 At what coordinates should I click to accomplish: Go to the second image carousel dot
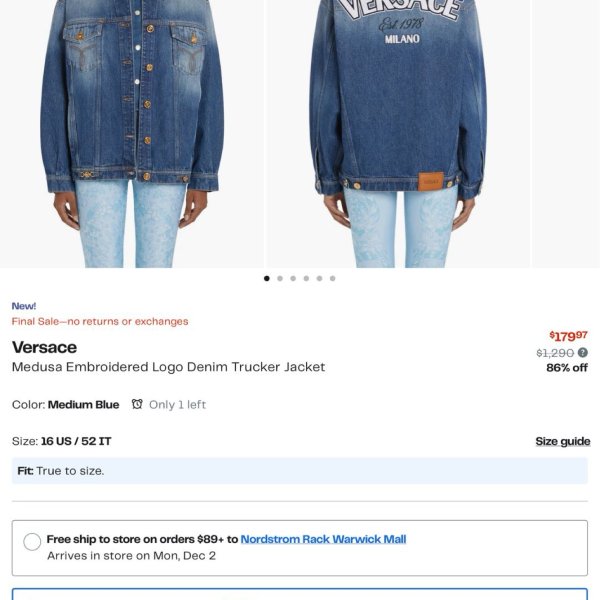tap(280, 278)
